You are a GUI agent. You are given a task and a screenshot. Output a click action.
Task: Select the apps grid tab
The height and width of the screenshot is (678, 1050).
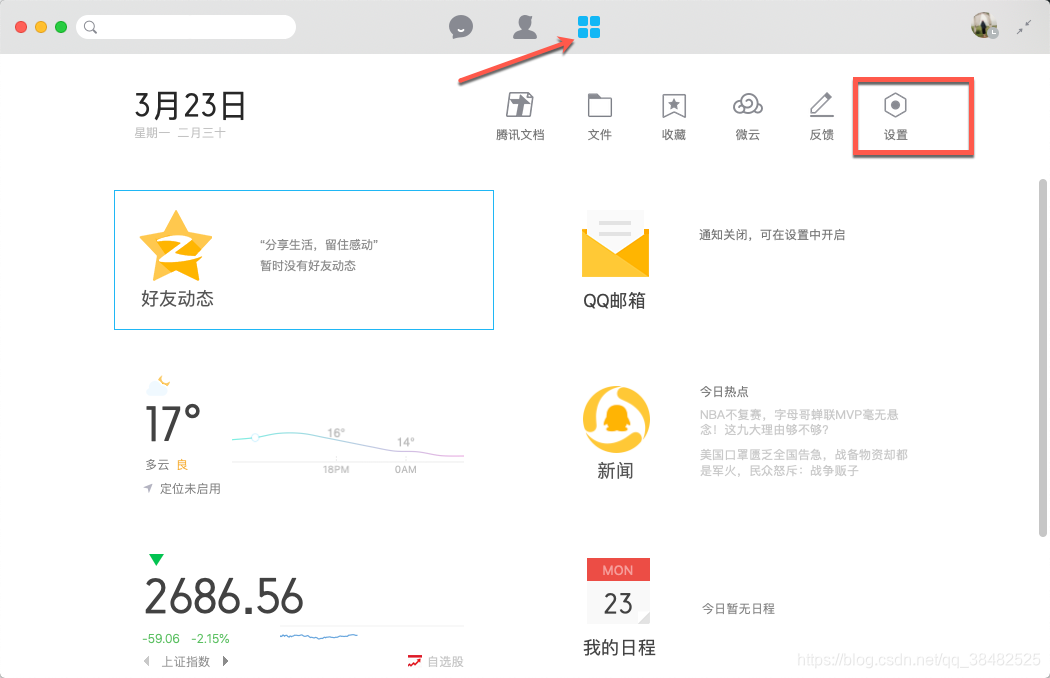(589, 27)
